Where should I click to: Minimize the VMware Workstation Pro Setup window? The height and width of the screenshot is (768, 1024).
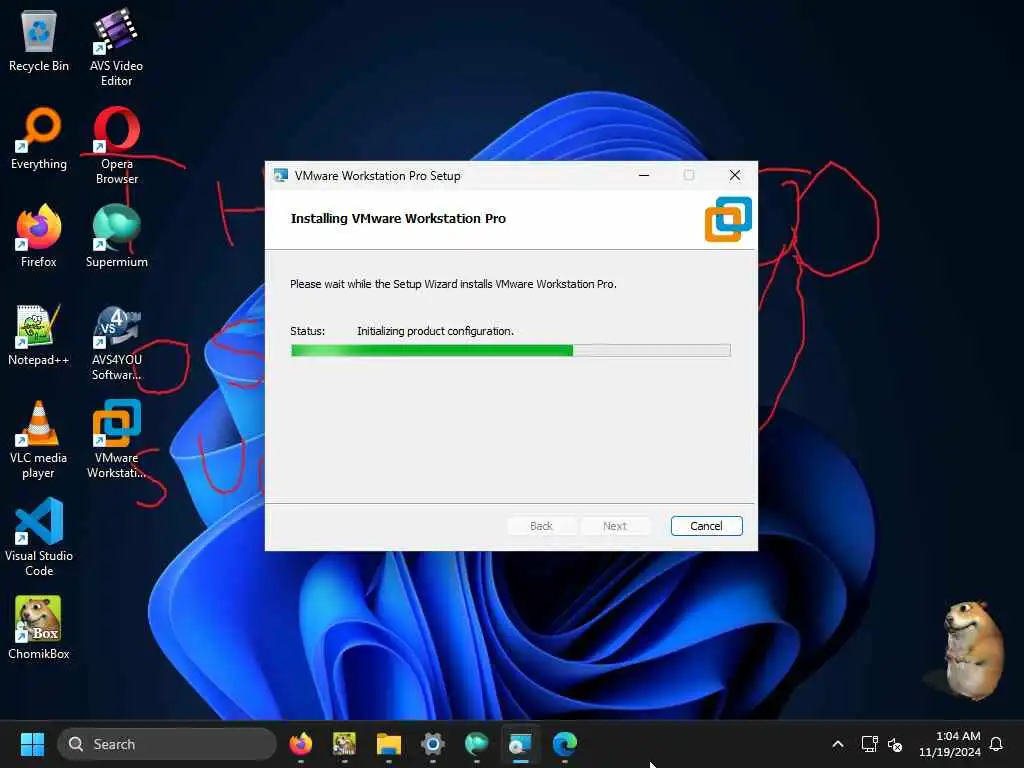644,175
